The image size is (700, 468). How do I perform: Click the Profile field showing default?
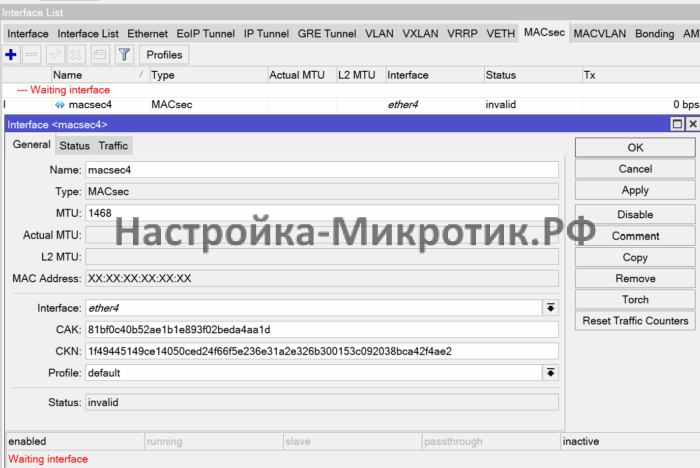313,373
